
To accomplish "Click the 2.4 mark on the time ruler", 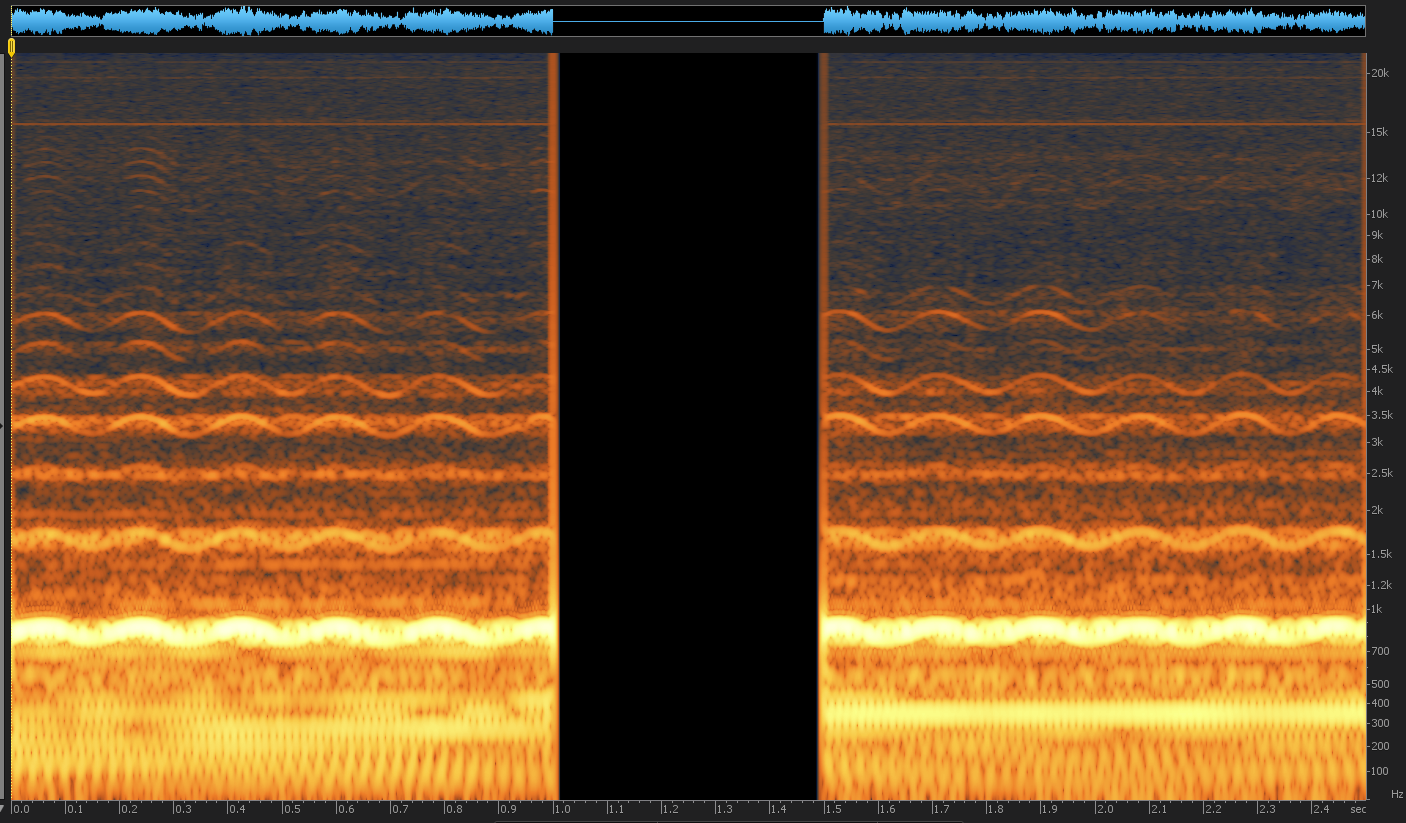I will pos(1320,809).
